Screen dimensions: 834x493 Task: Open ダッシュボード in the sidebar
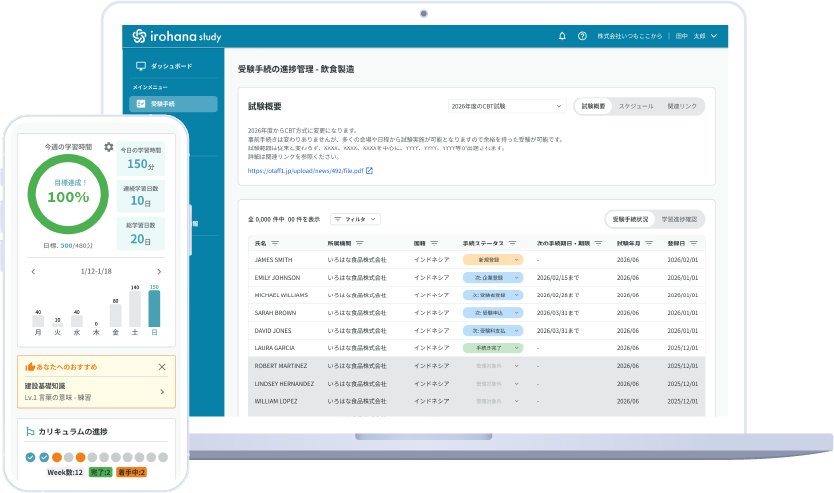(173, 66)
